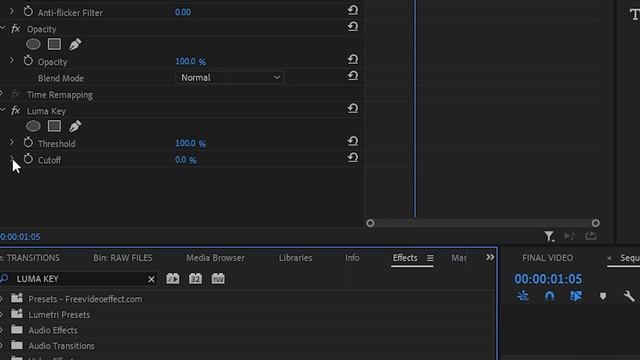This screenshot has height=360, width=640.
Task: Click Effect Controls export frame icon
Action: 591,236
